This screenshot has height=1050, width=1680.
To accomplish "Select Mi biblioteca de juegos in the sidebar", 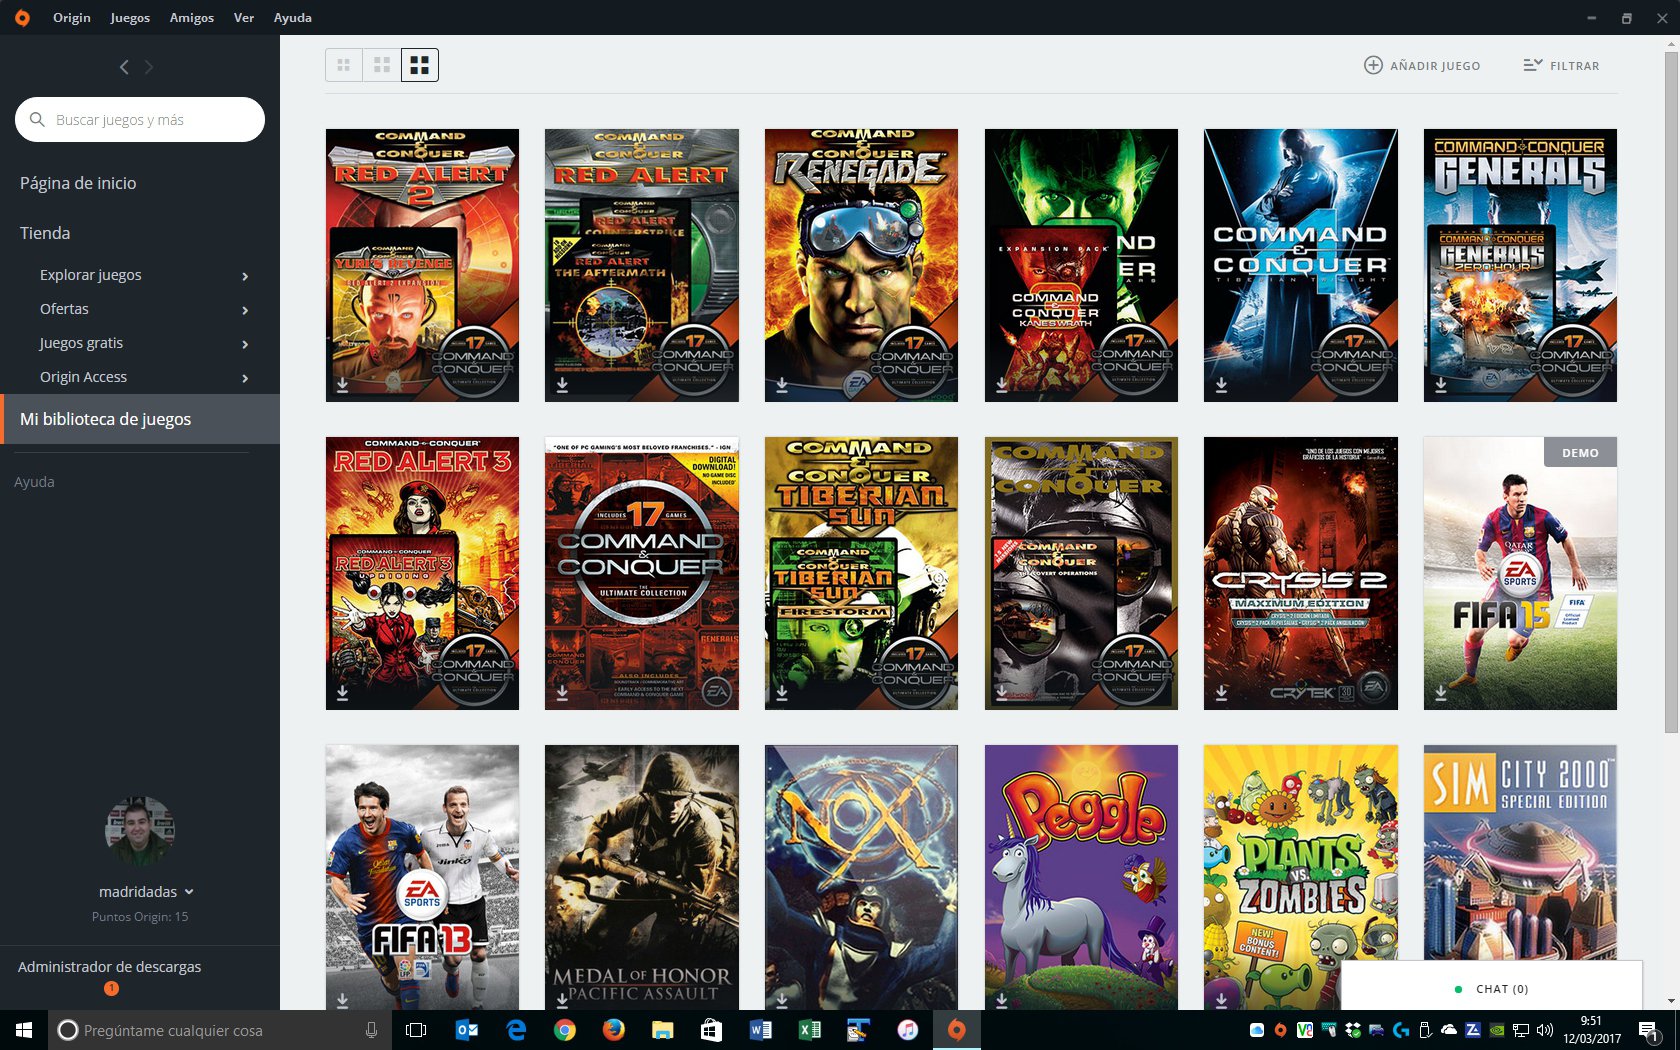I will click(x=140, y=419).
